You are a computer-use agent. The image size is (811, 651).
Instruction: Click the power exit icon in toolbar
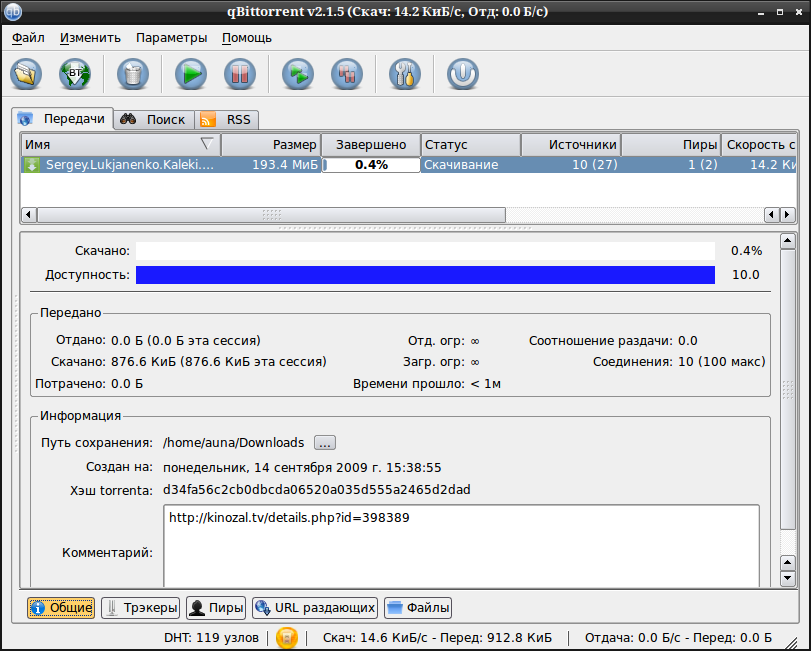463,74
